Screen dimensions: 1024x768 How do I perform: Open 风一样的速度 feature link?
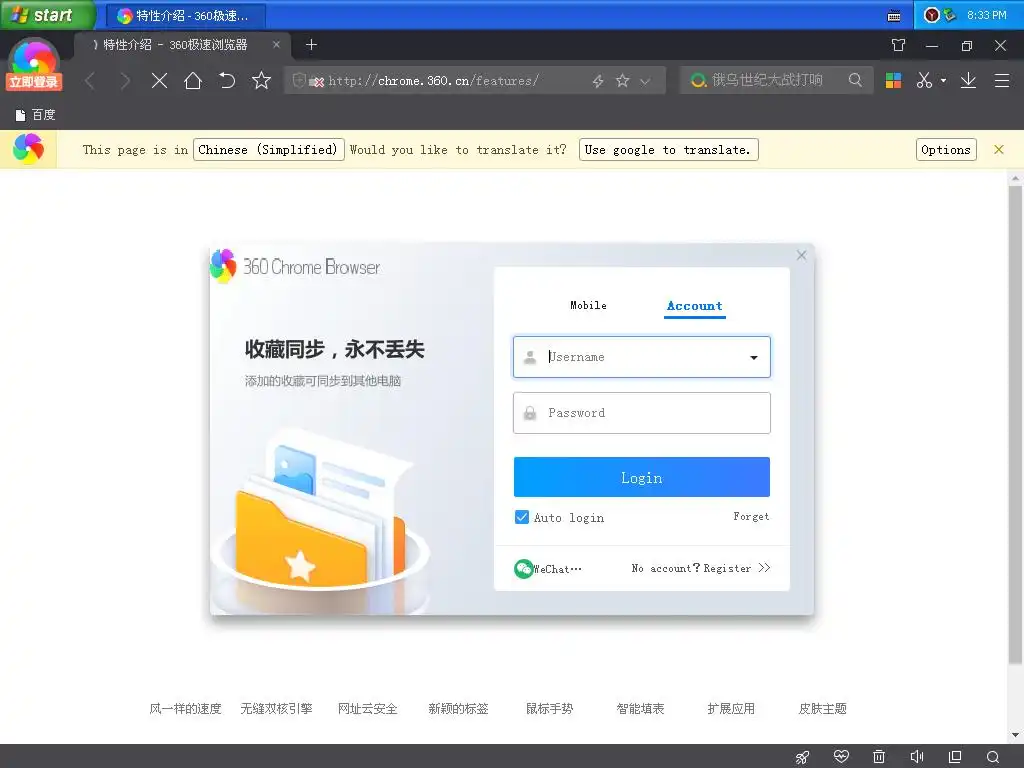point(185,709)
